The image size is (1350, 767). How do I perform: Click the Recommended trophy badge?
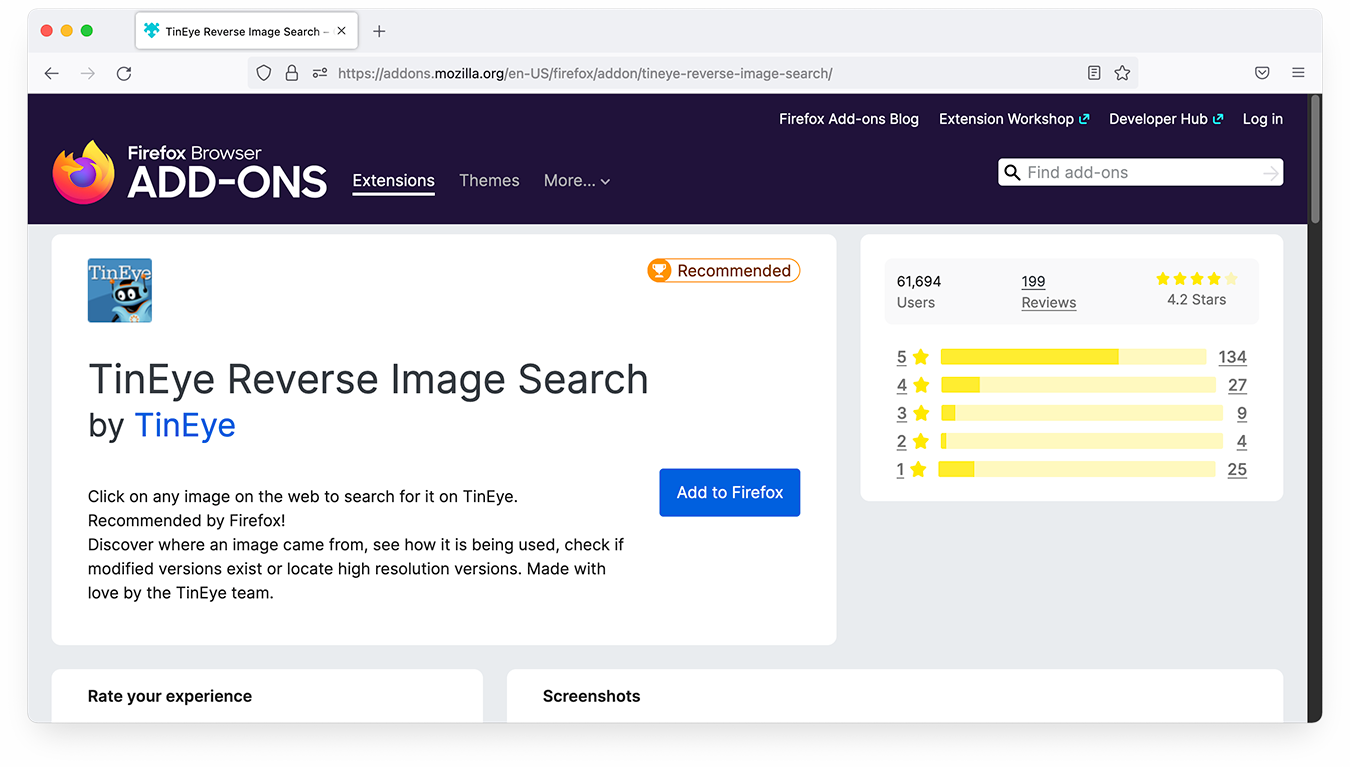[x=724, y=271]
